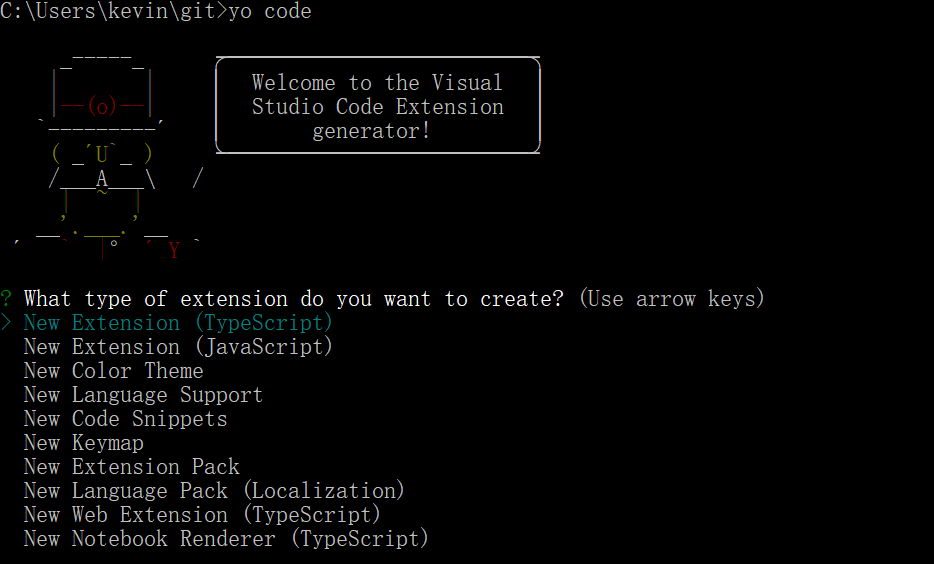Click the Yeoman ASCII mascot figure
934x564 pixels.
click(x=108, y=157)
